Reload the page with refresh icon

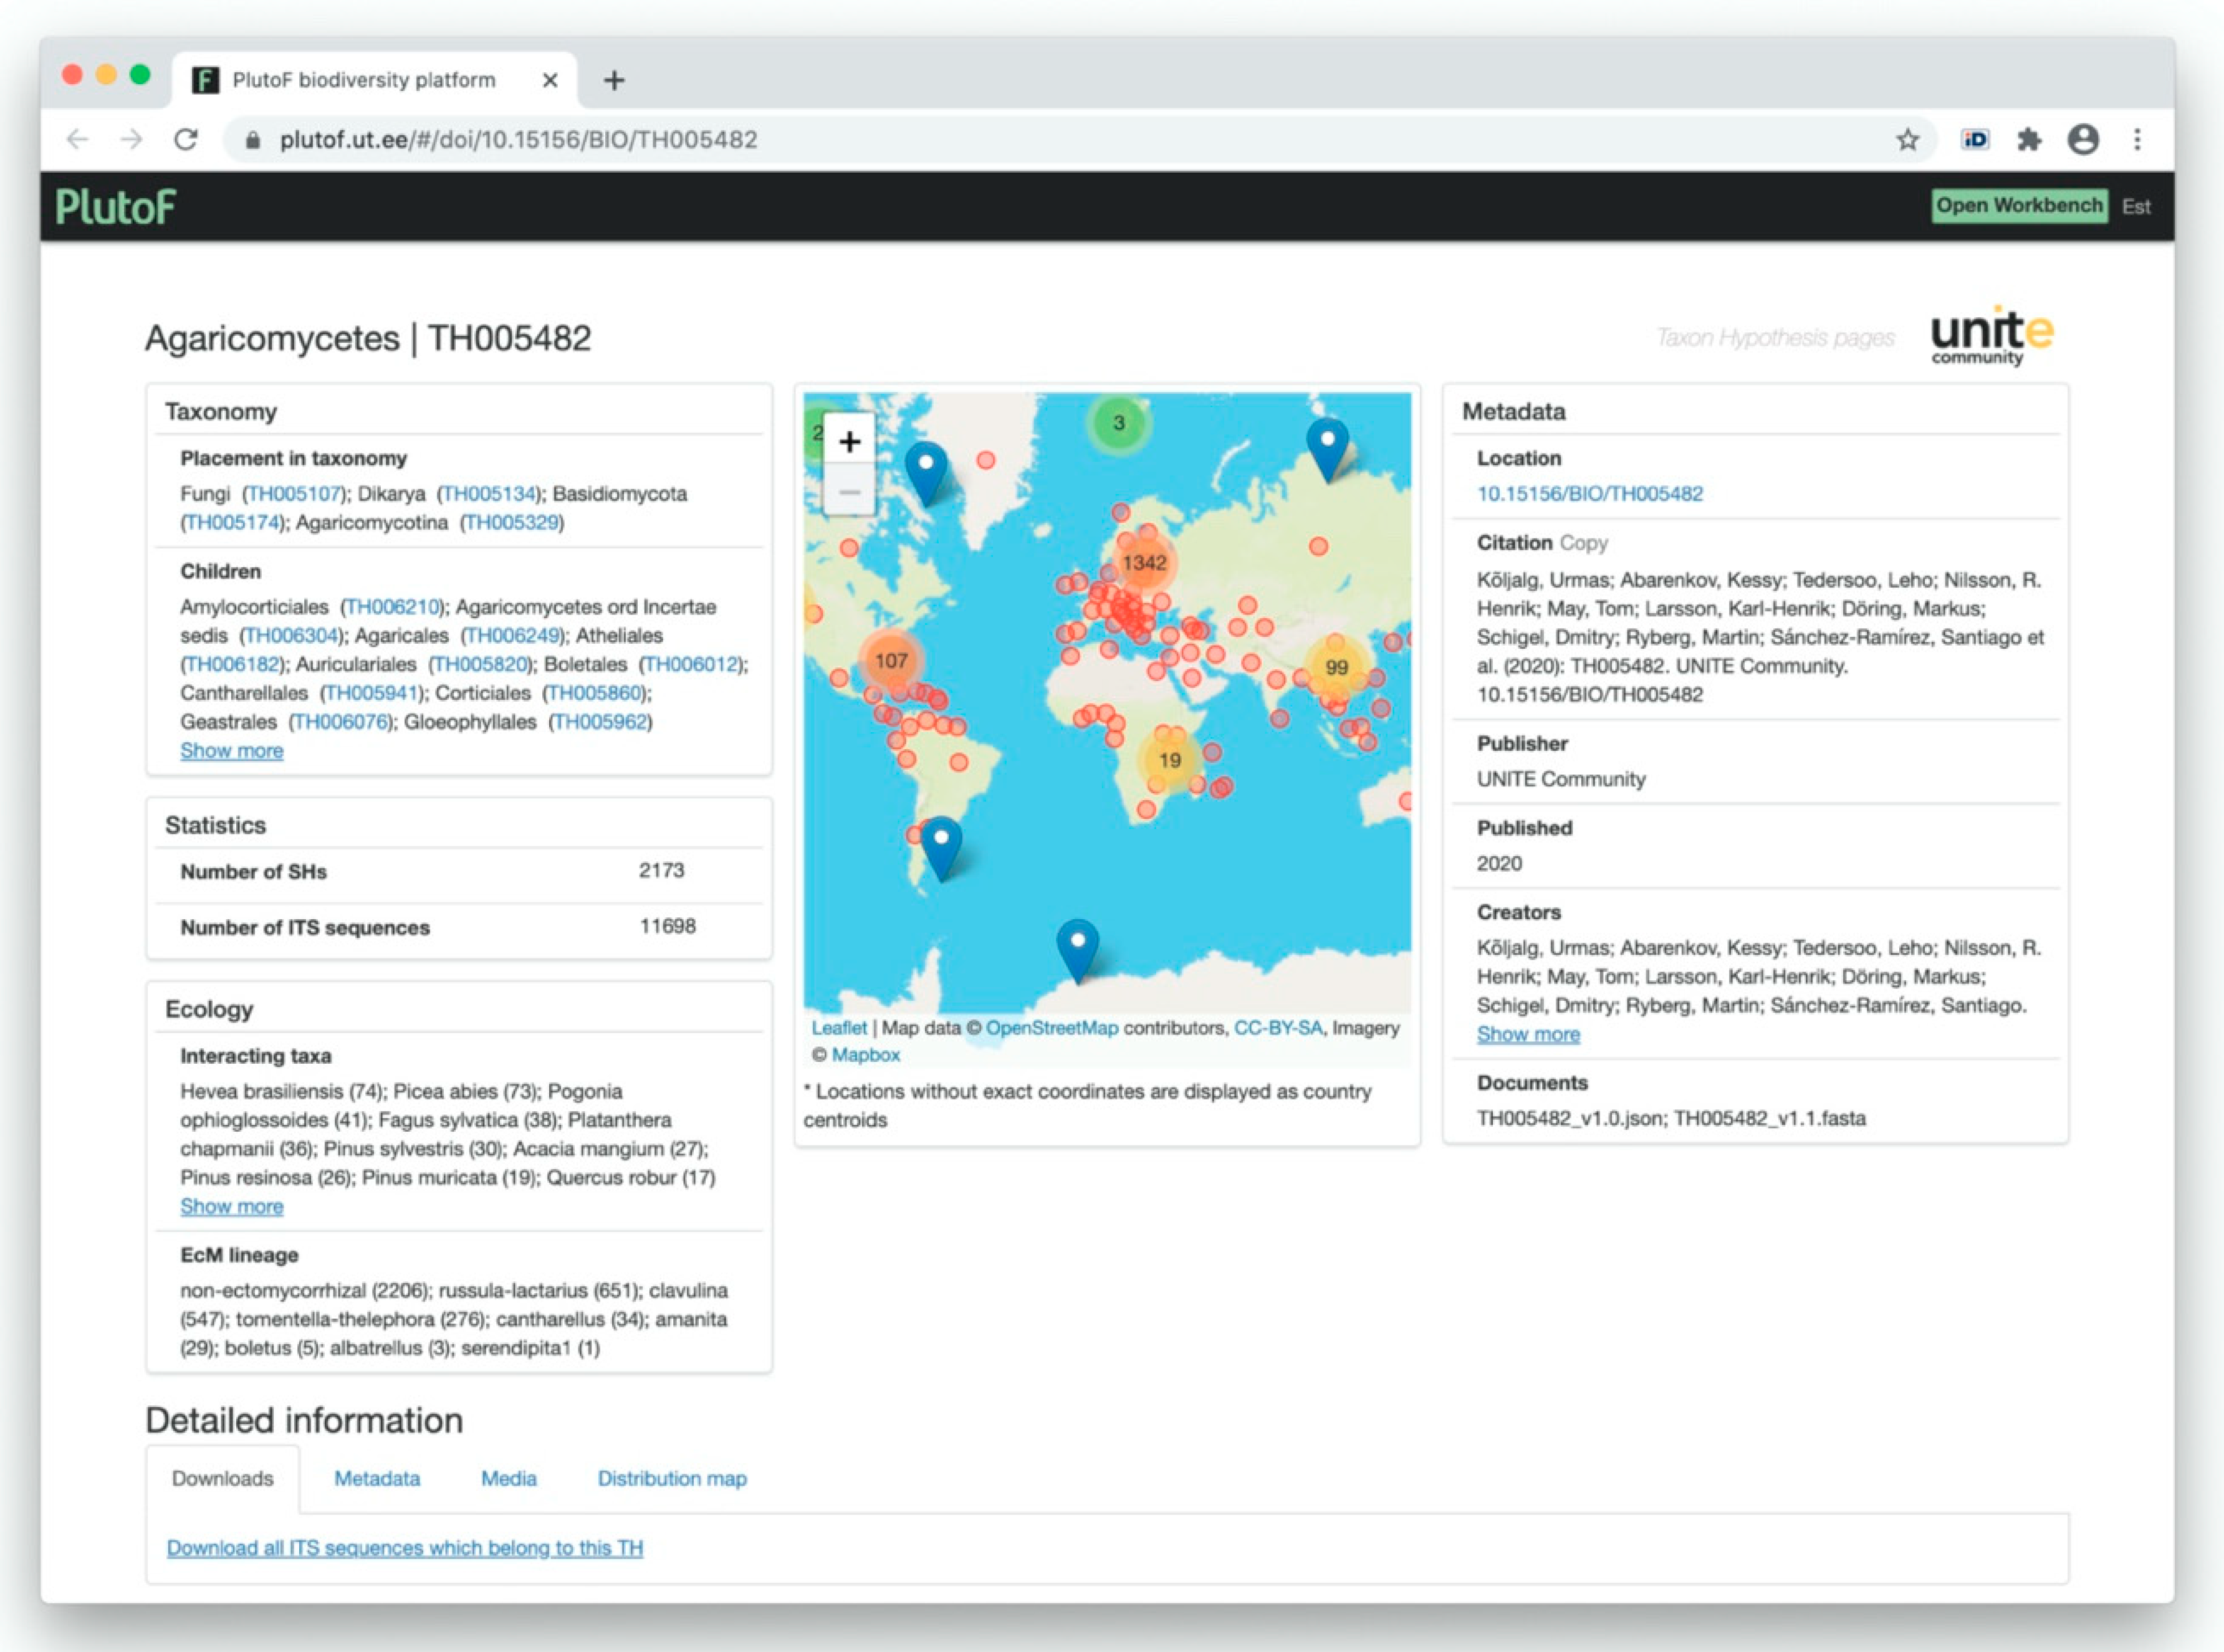(x=186, y=140)
